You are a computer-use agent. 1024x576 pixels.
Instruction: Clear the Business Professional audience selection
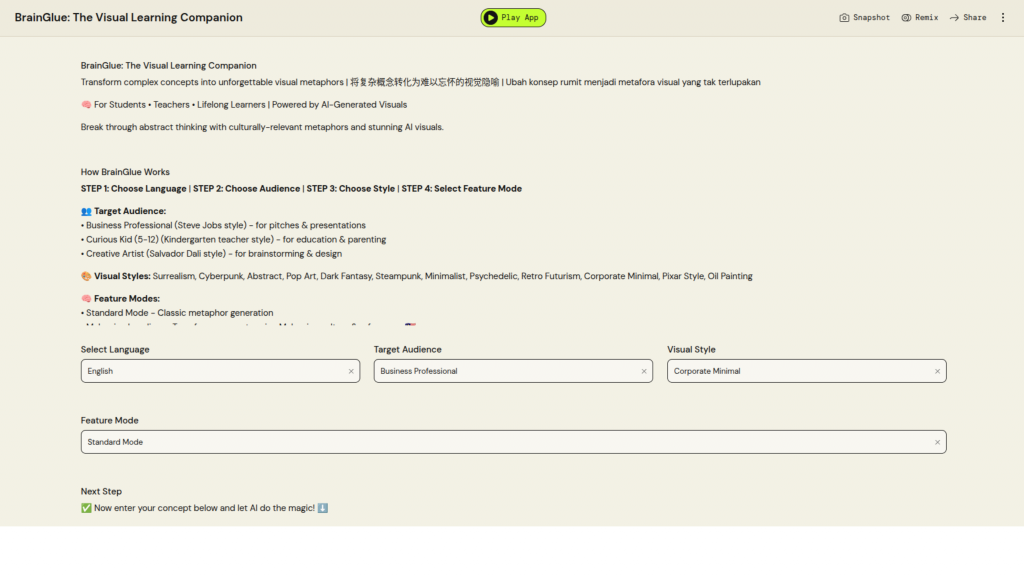pos(644,371)
